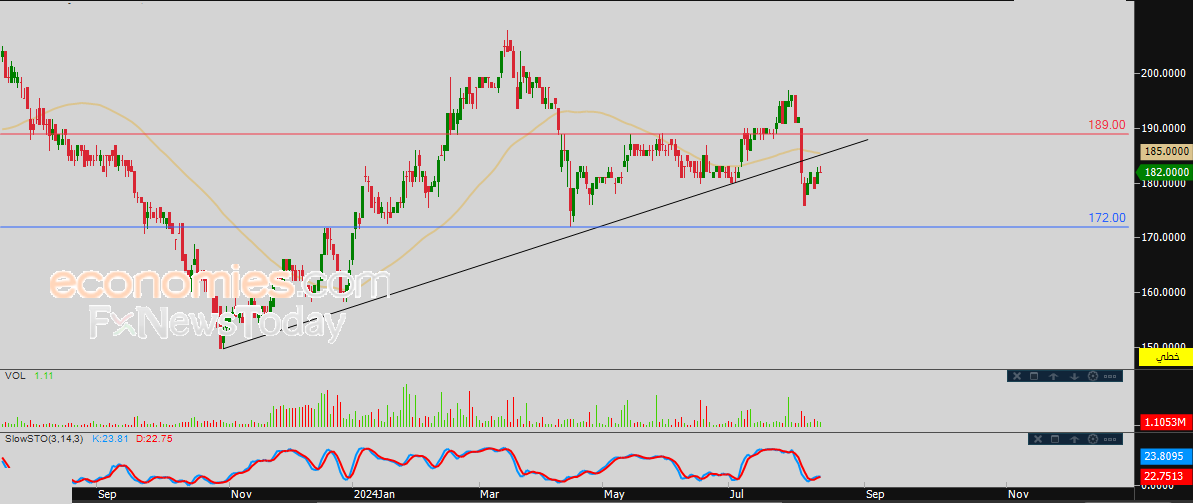Image resolution: width=1193 pixels, height=504 pixels.
Task: Close the SlowSTO indicator panel
Action: [x=1038, y=439]
